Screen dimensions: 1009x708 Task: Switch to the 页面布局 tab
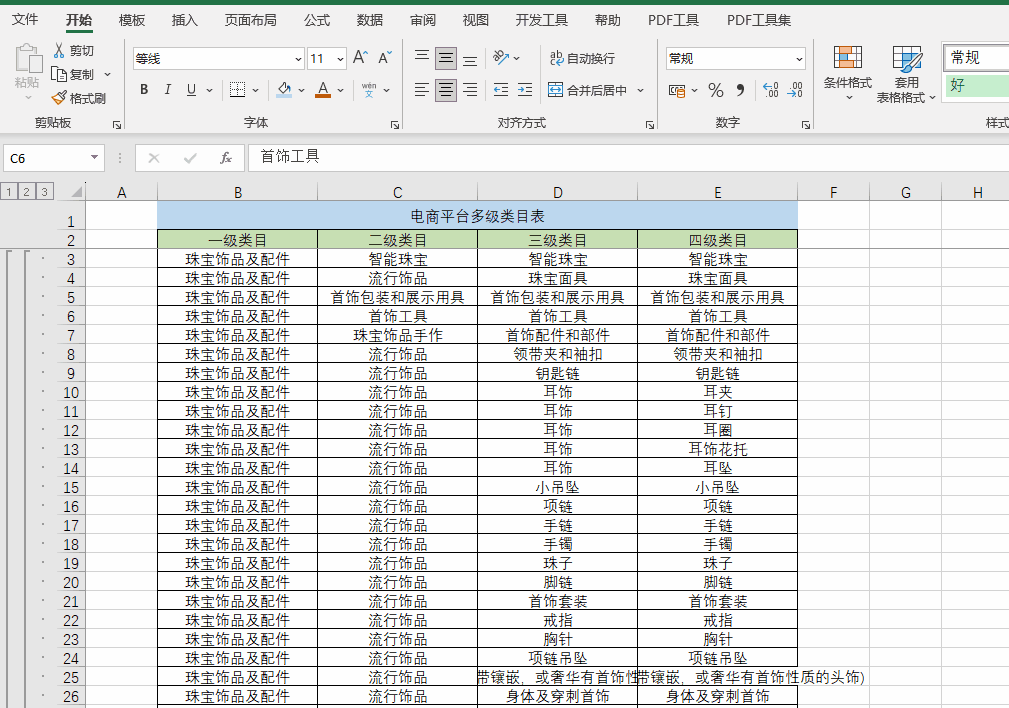tap(250, 20)
